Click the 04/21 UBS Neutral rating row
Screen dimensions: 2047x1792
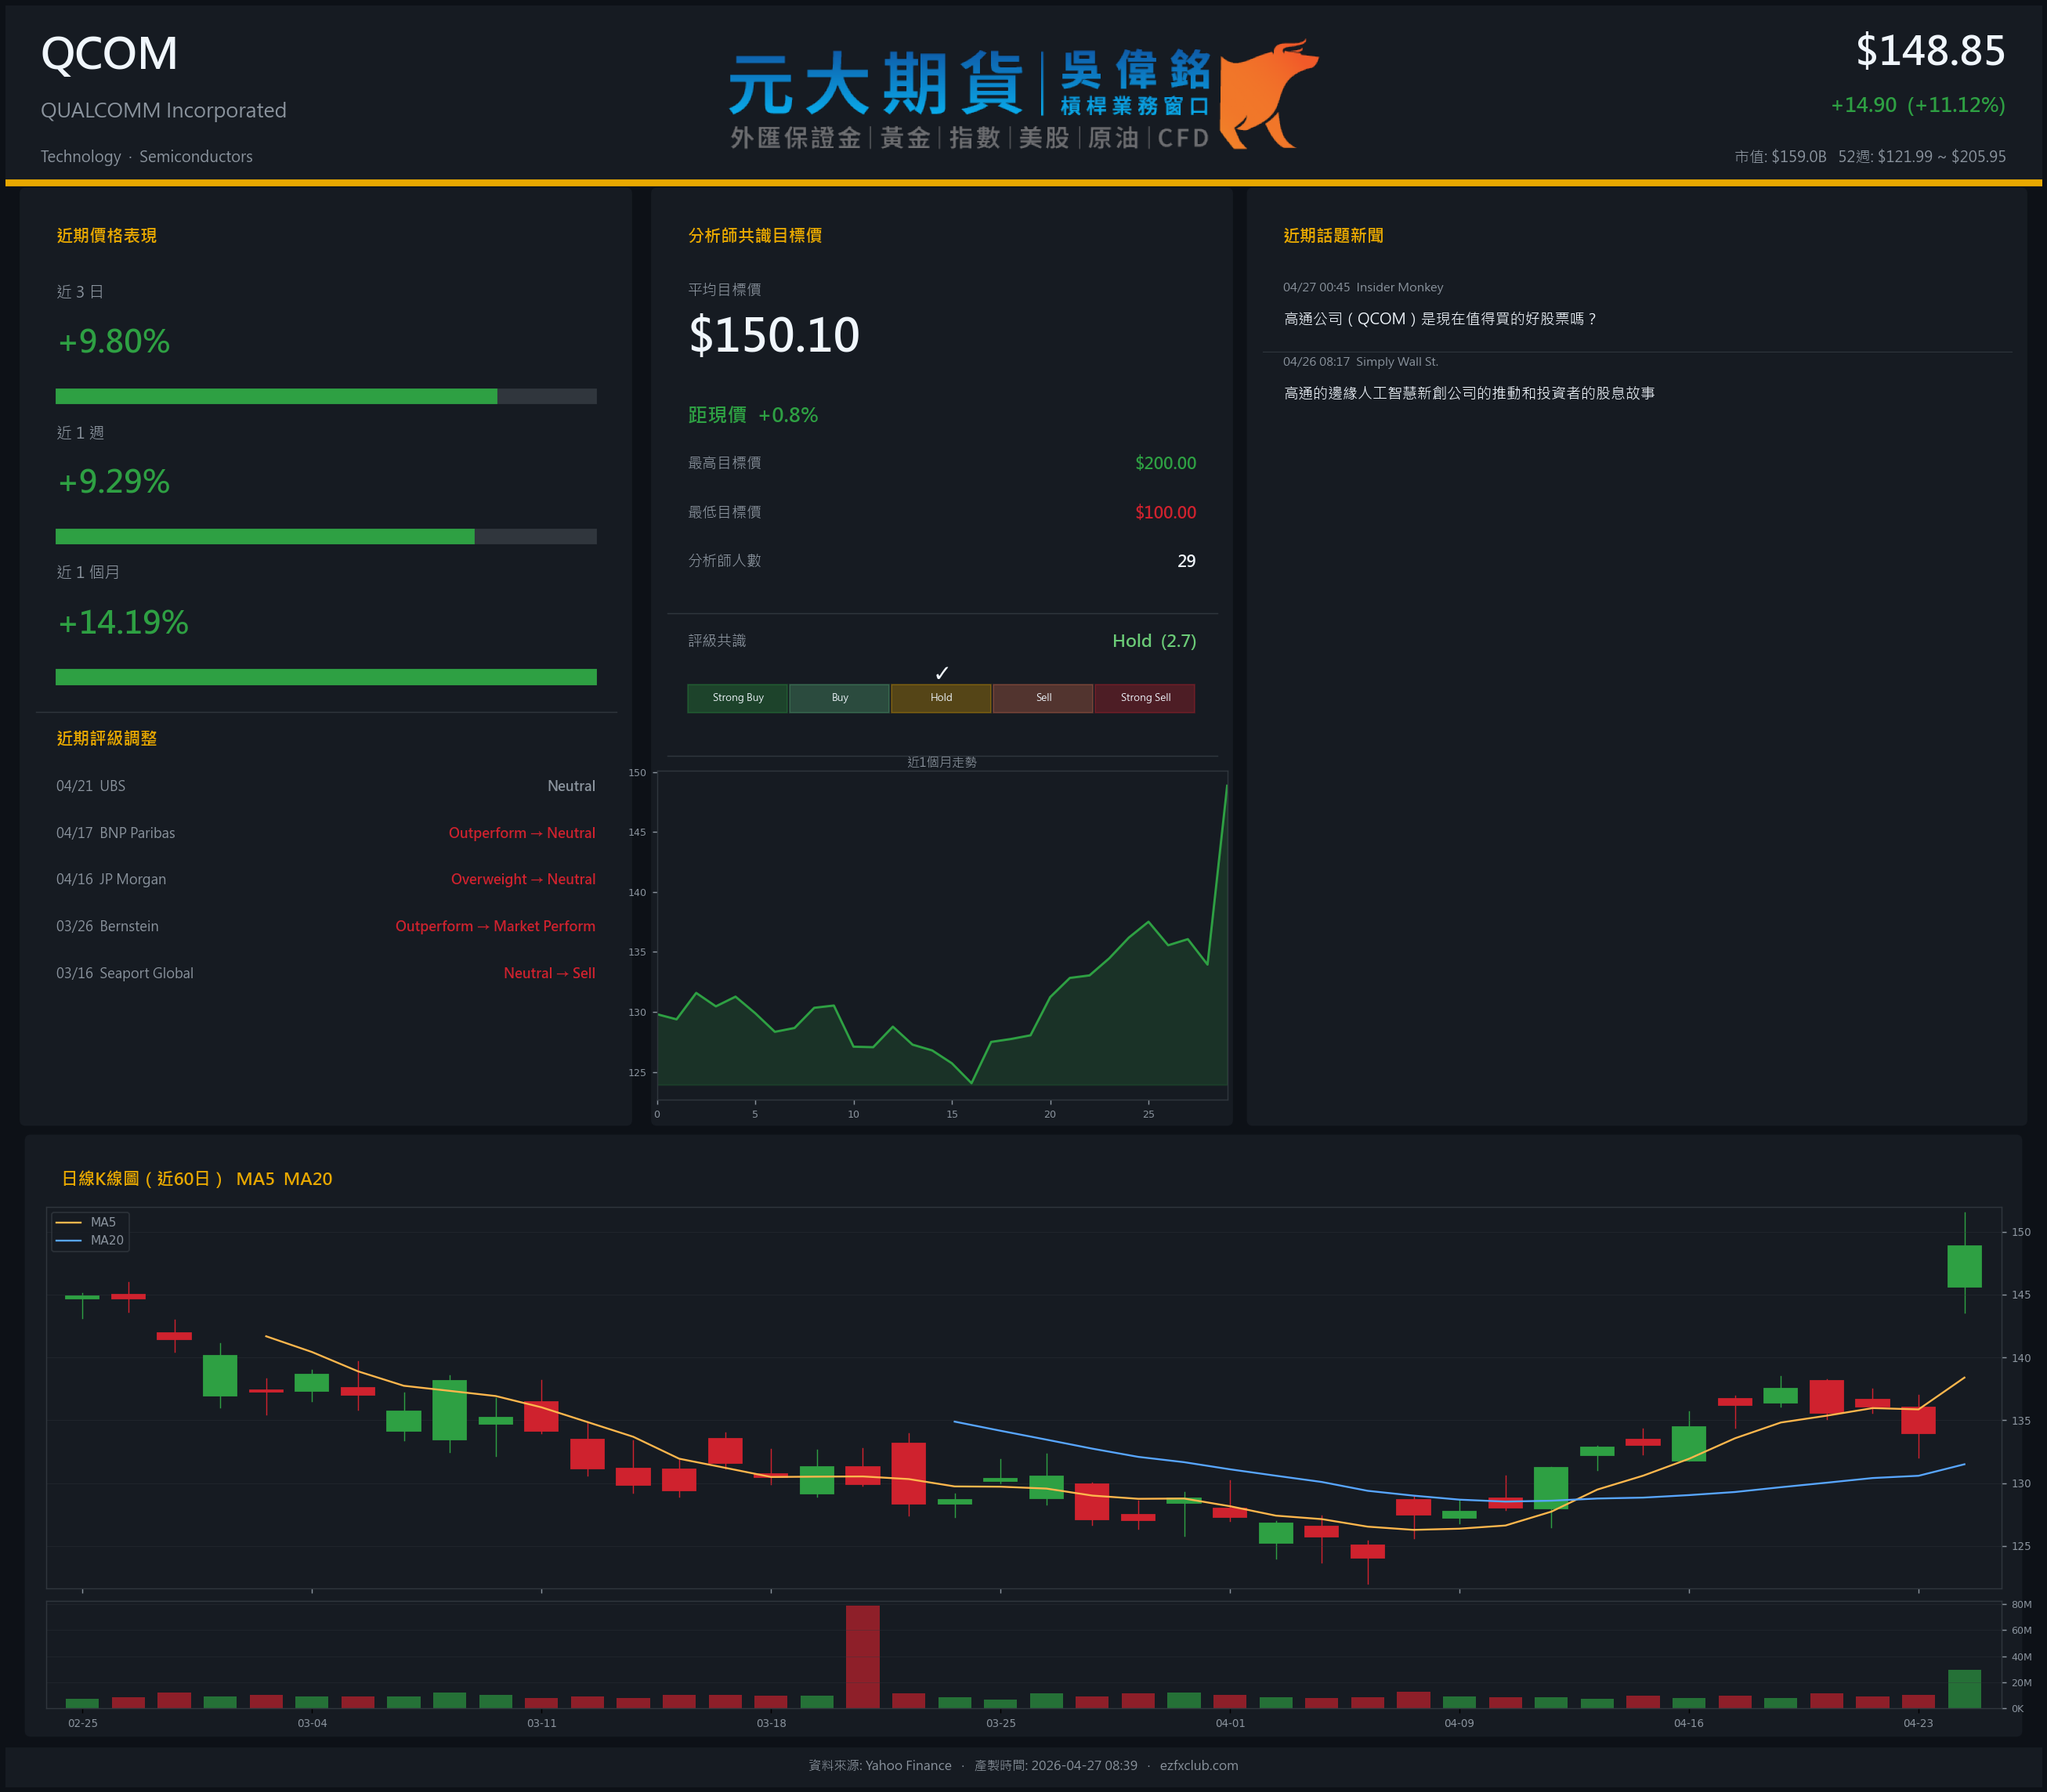pos(326,786)
